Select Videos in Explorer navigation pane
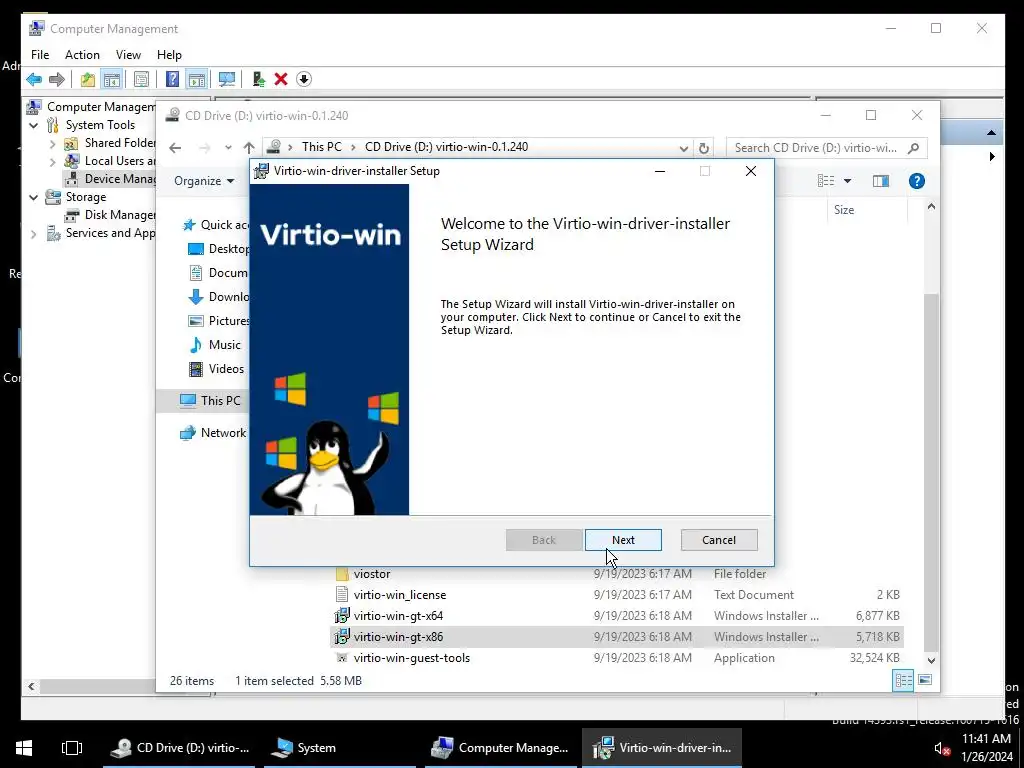The height and width of the screenshot is (768, 1024). pos(216,369)
